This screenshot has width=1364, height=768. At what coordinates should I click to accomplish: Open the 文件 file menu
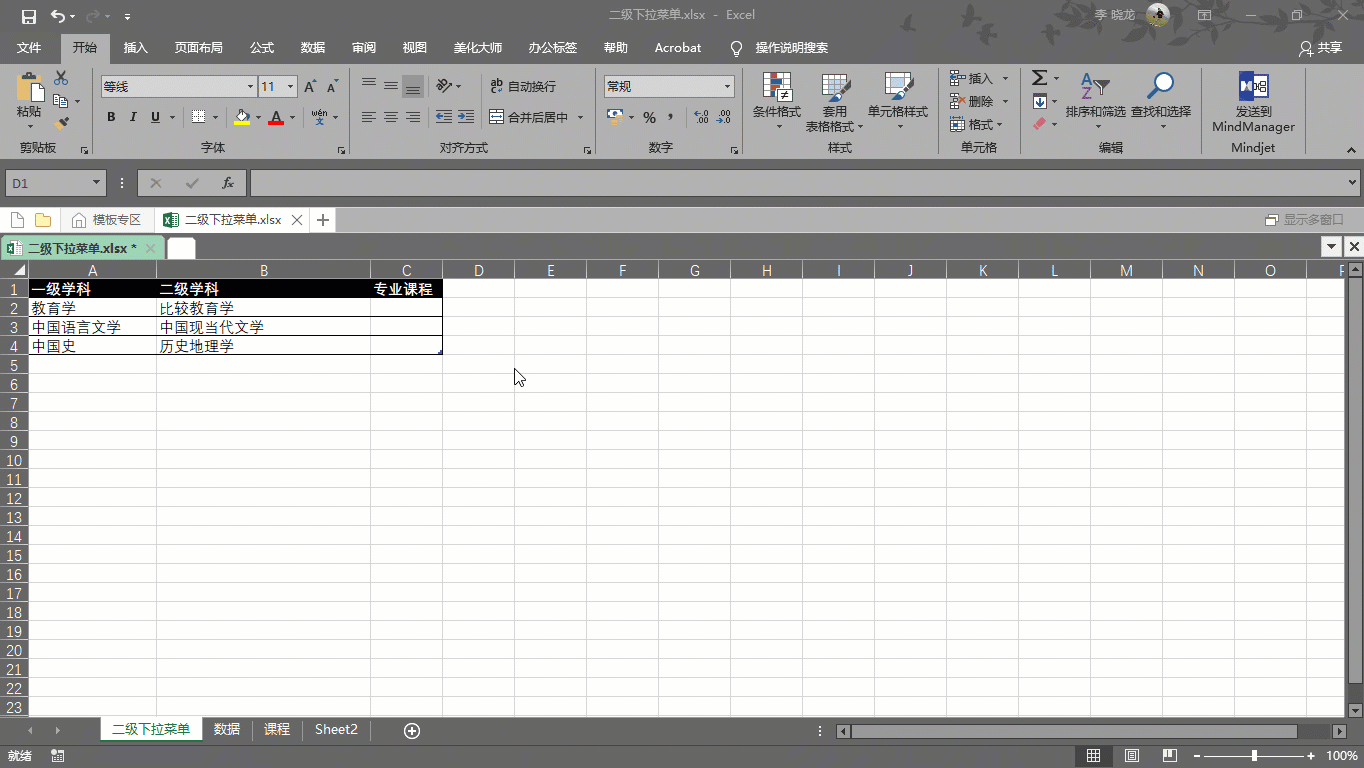click(29, 48)
